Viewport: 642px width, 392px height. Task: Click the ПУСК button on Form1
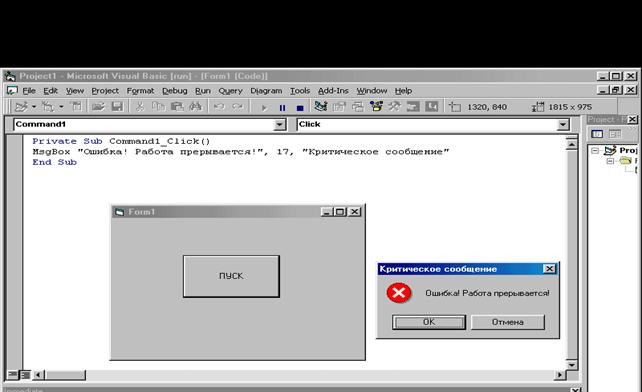tap(231, 276)
